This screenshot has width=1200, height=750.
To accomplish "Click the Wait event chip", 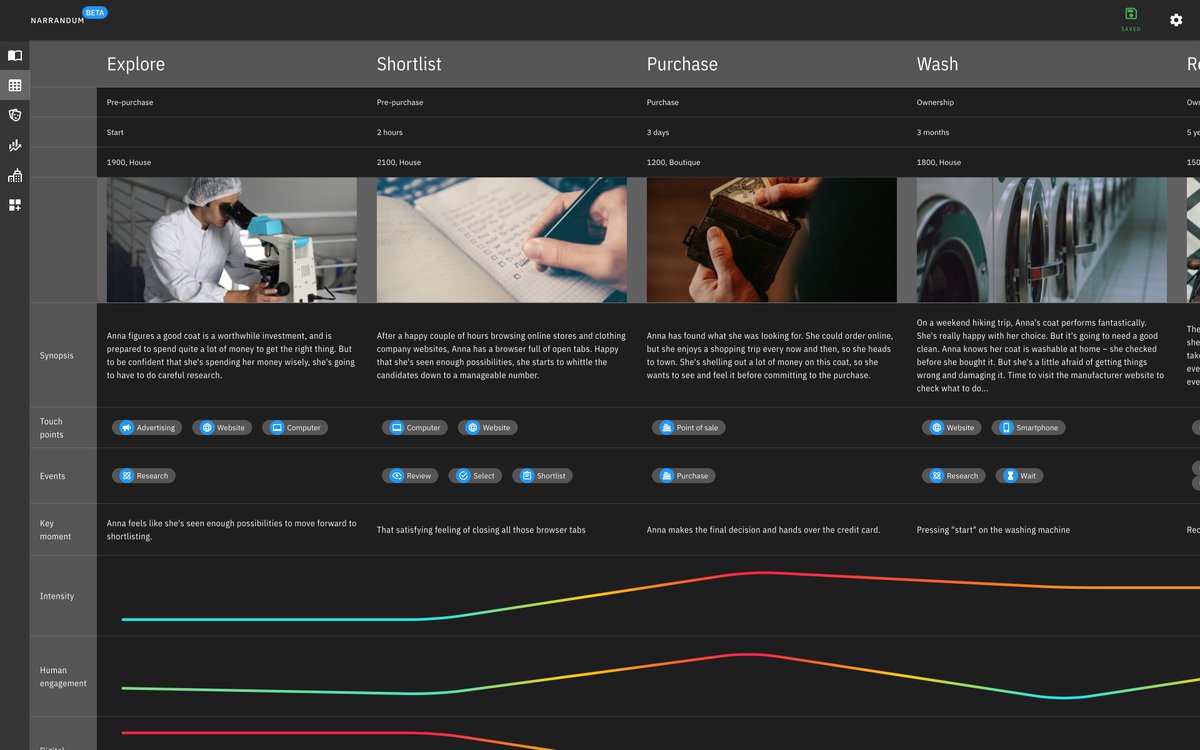I will [x=1019, y=476].
